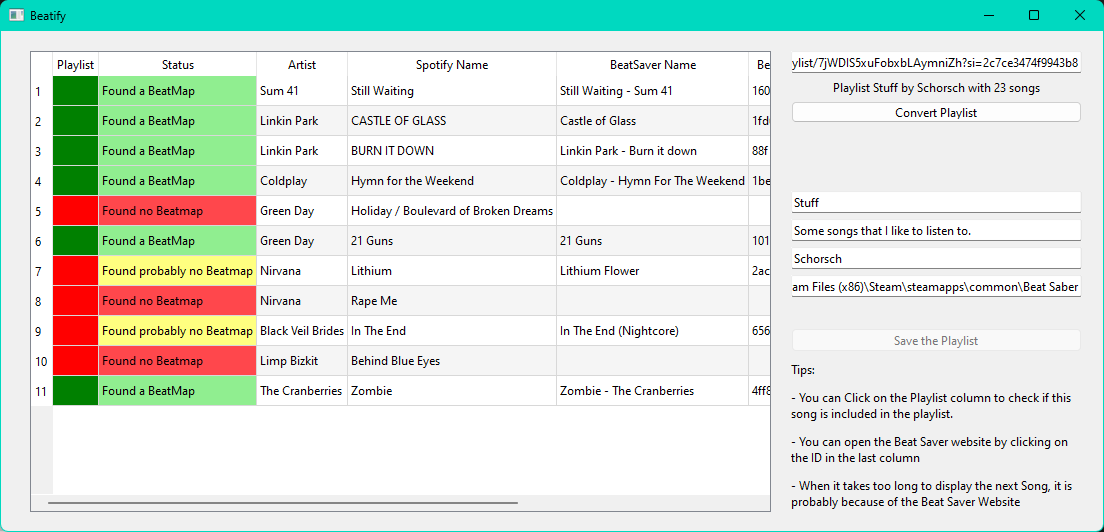This screenshot has width=1104, height=532.
Task: Toggle the Playlist cell for Zombie row
Action: click(x=76, y=391)
